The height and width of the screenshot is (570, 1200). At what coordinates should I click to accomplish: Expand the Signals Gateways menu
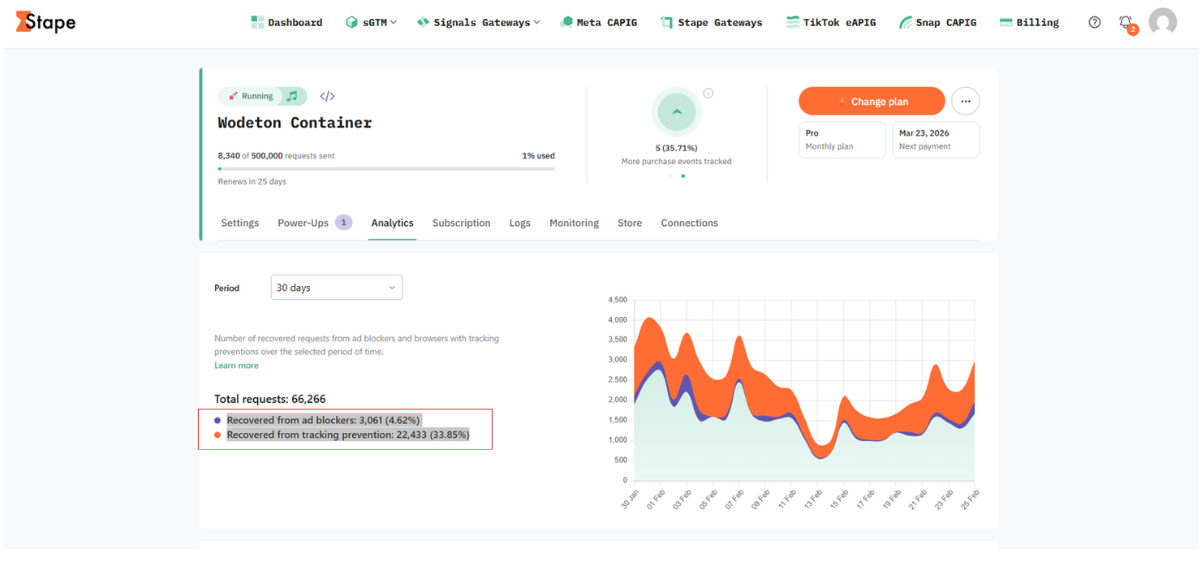tap(478, 22)
